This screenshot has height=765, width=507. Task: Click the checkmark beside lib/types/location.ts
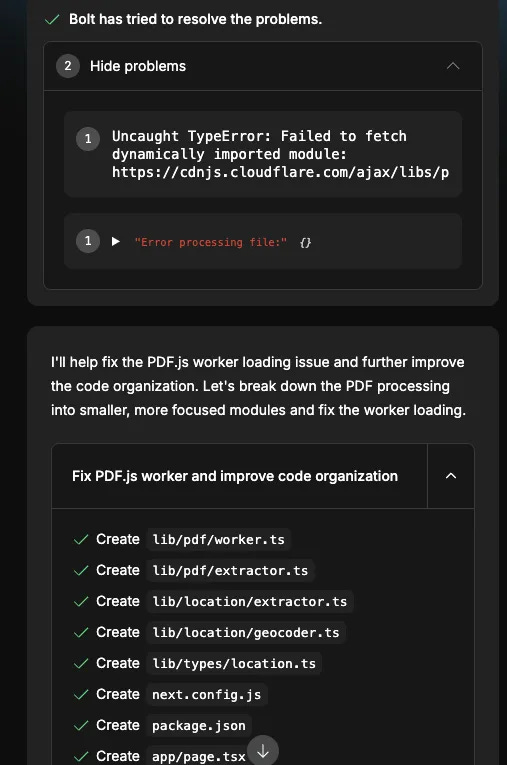(81, 664)
